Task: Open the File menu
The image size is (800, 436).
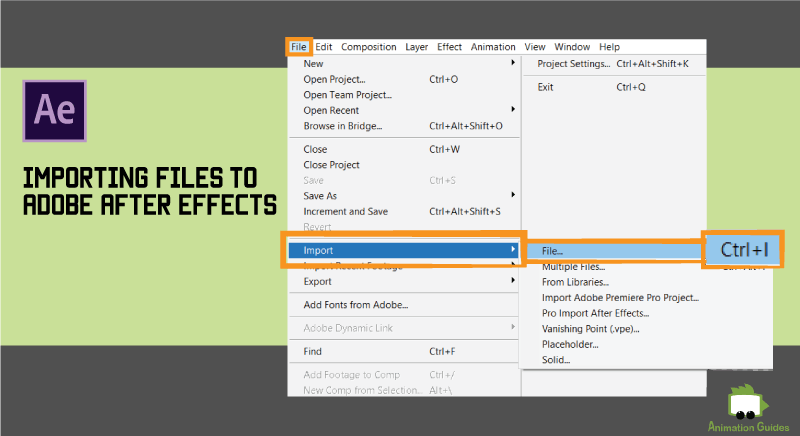Action: point(299,47)
